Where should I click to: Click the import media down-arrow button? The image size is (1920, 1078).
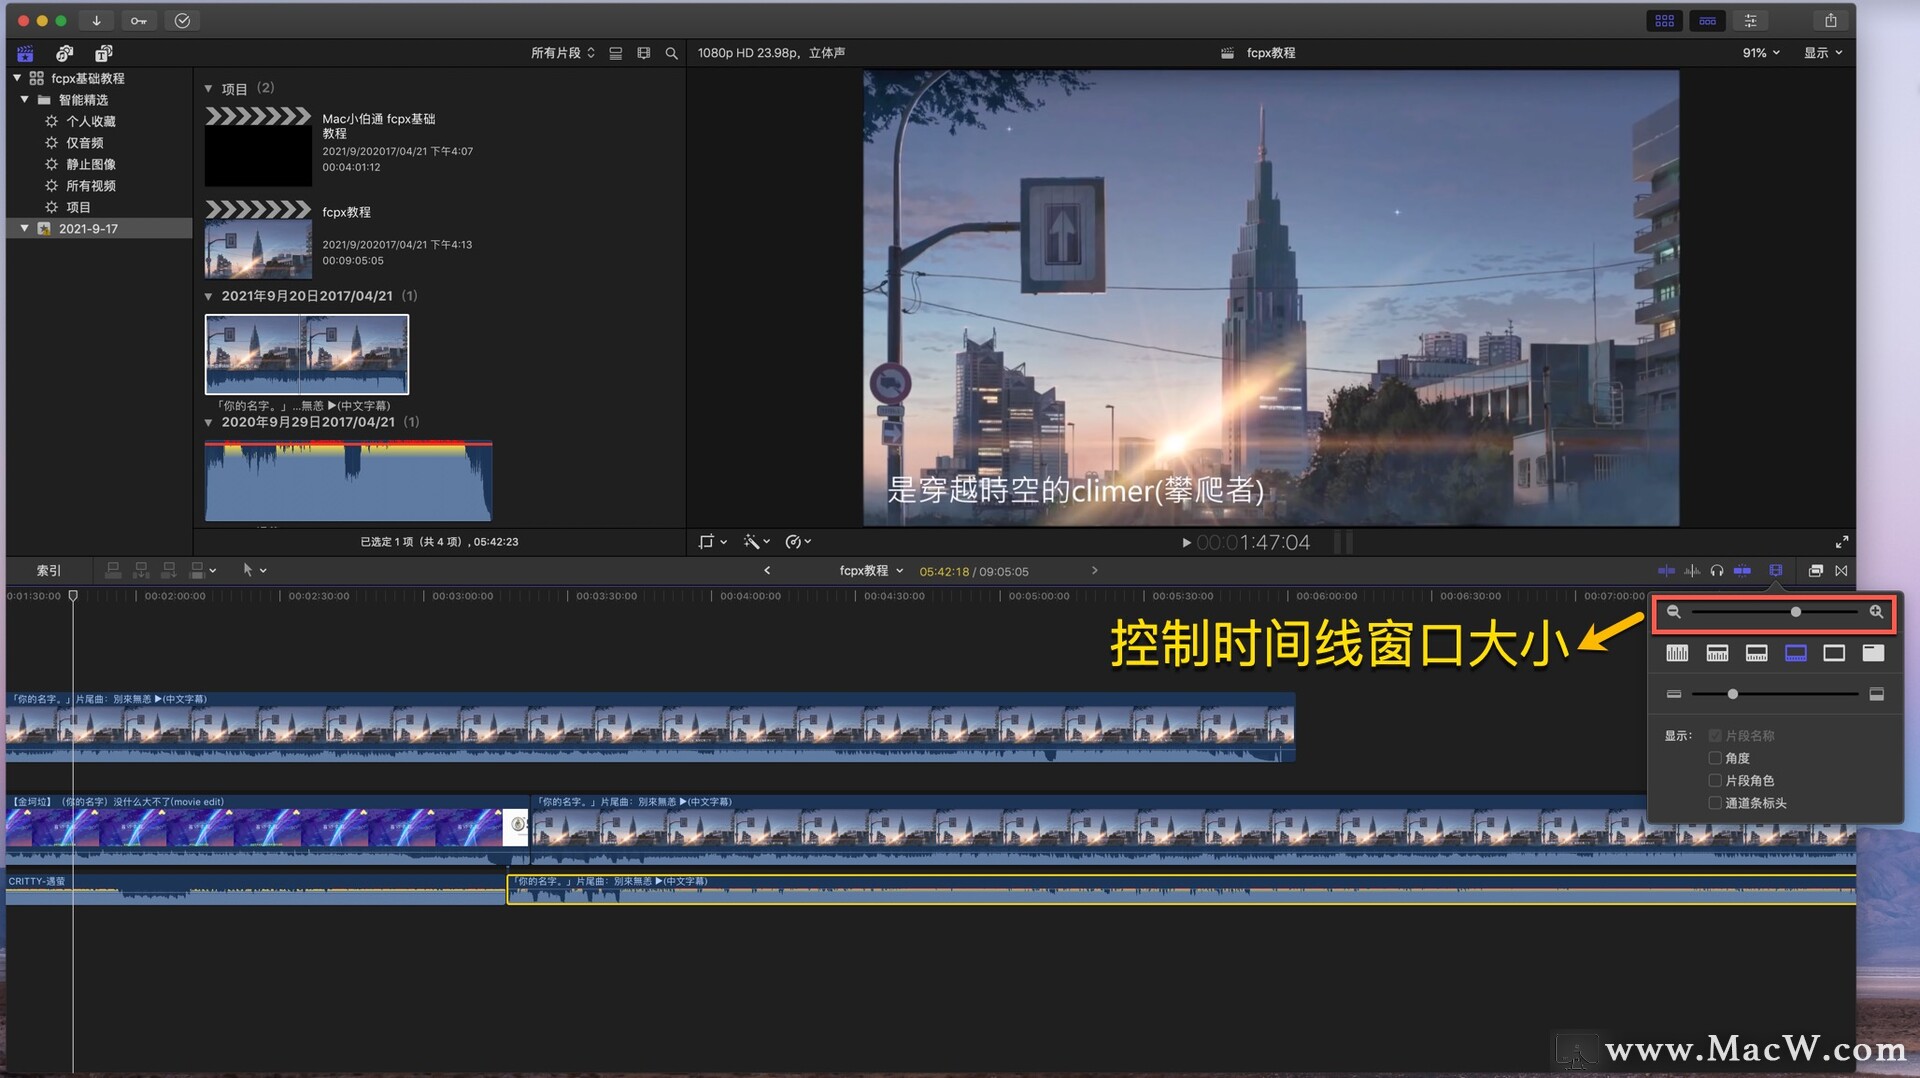pos(96,21)
